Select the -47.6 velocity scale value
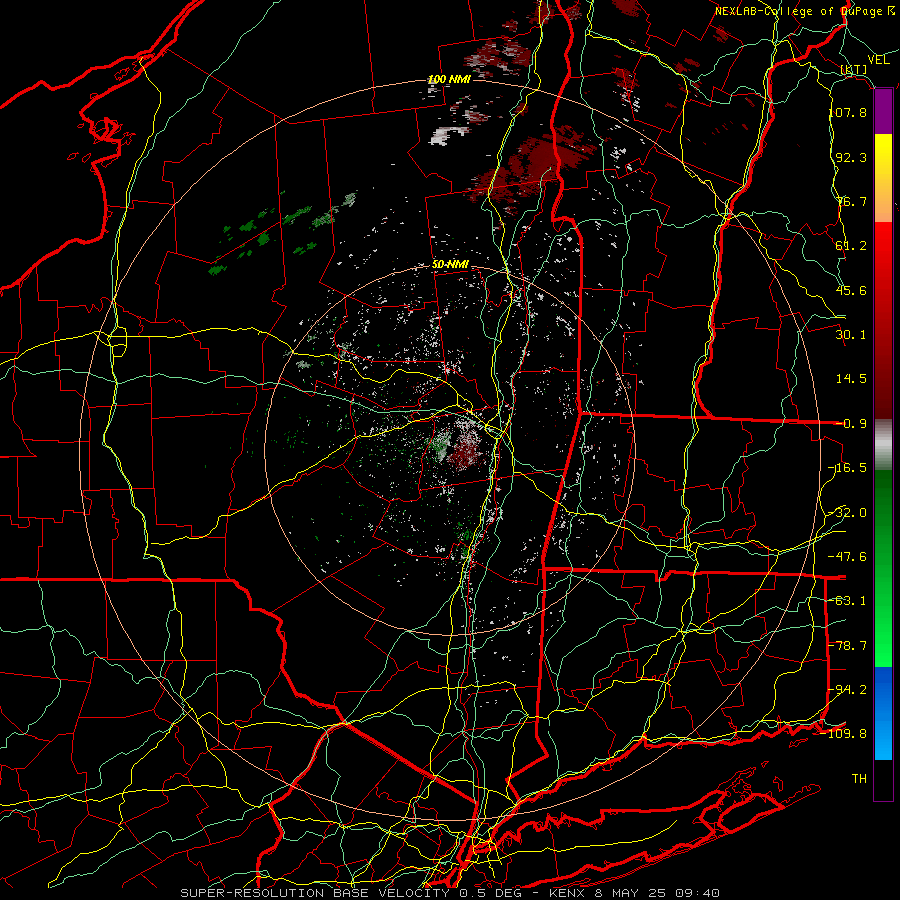The width and height of the screenshot is (900, 900). tap(848, 557)
